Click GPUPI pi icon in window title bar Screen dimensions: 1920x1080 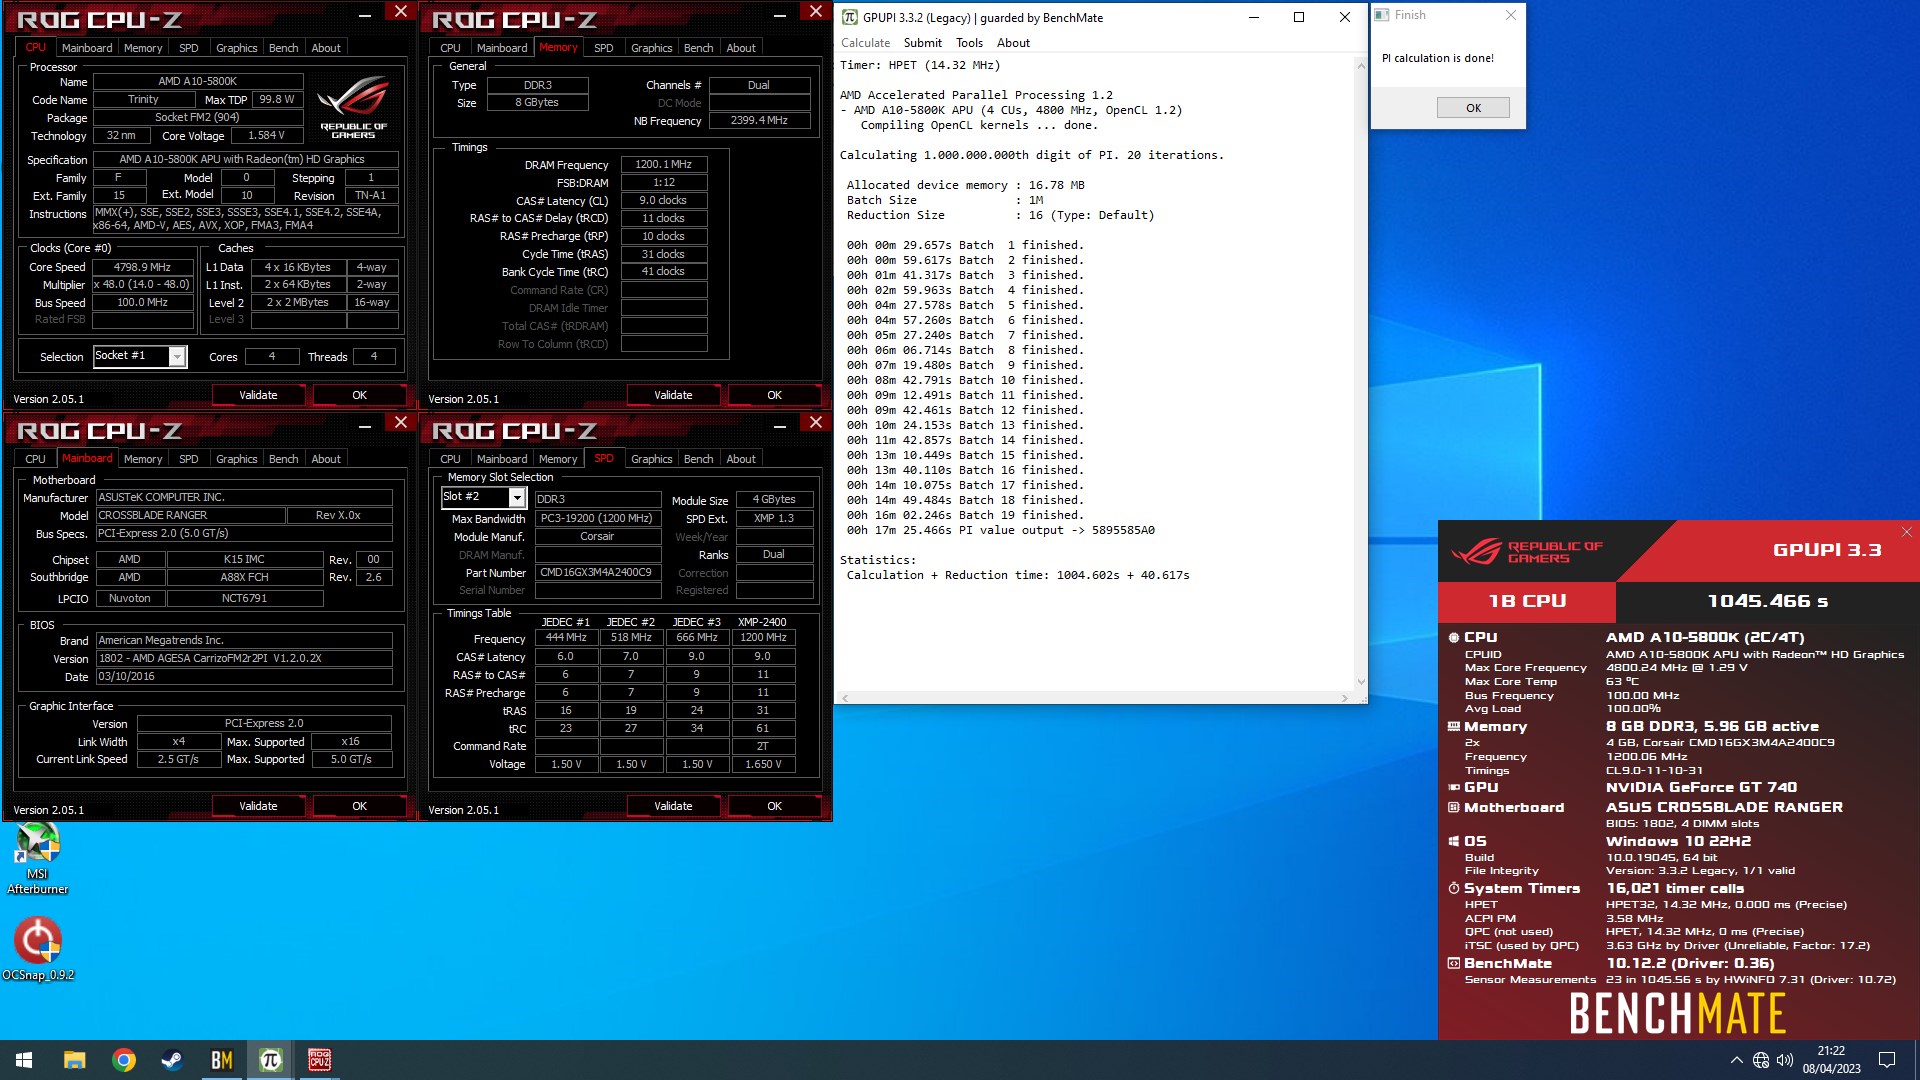(x=849, y=17)
